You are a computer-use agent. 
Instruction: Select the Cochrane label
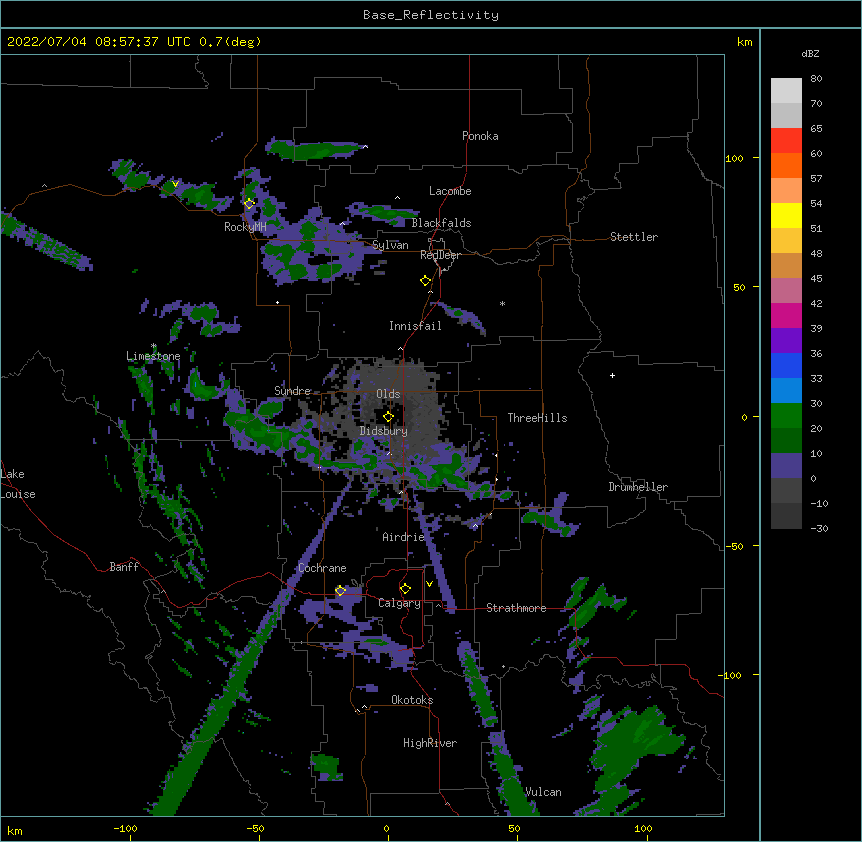(322, 568)
